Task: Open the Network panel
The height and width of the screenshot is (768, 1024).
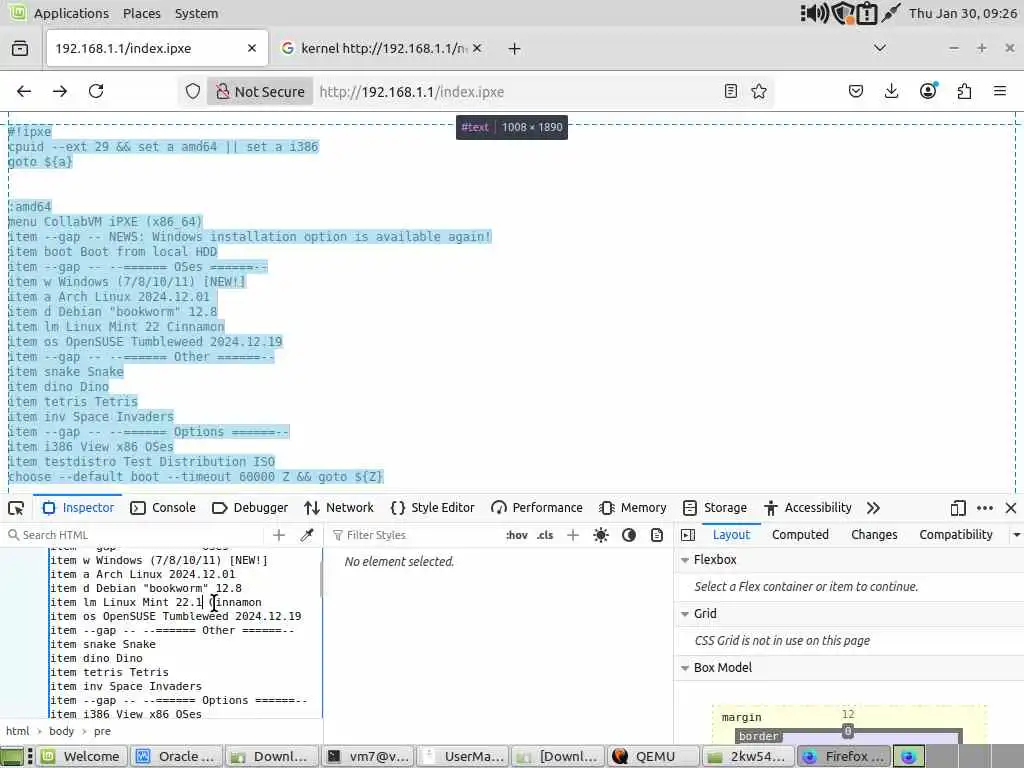Action: coord(339,508)
